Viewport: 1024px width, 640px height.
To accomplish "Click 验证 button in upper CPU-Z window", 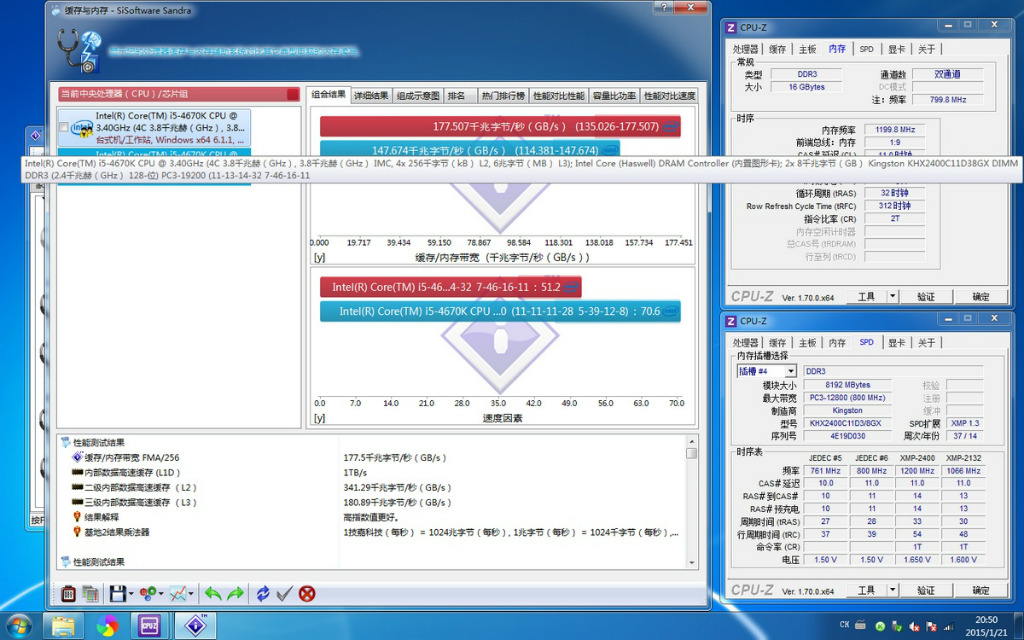I will coord(926,296).
